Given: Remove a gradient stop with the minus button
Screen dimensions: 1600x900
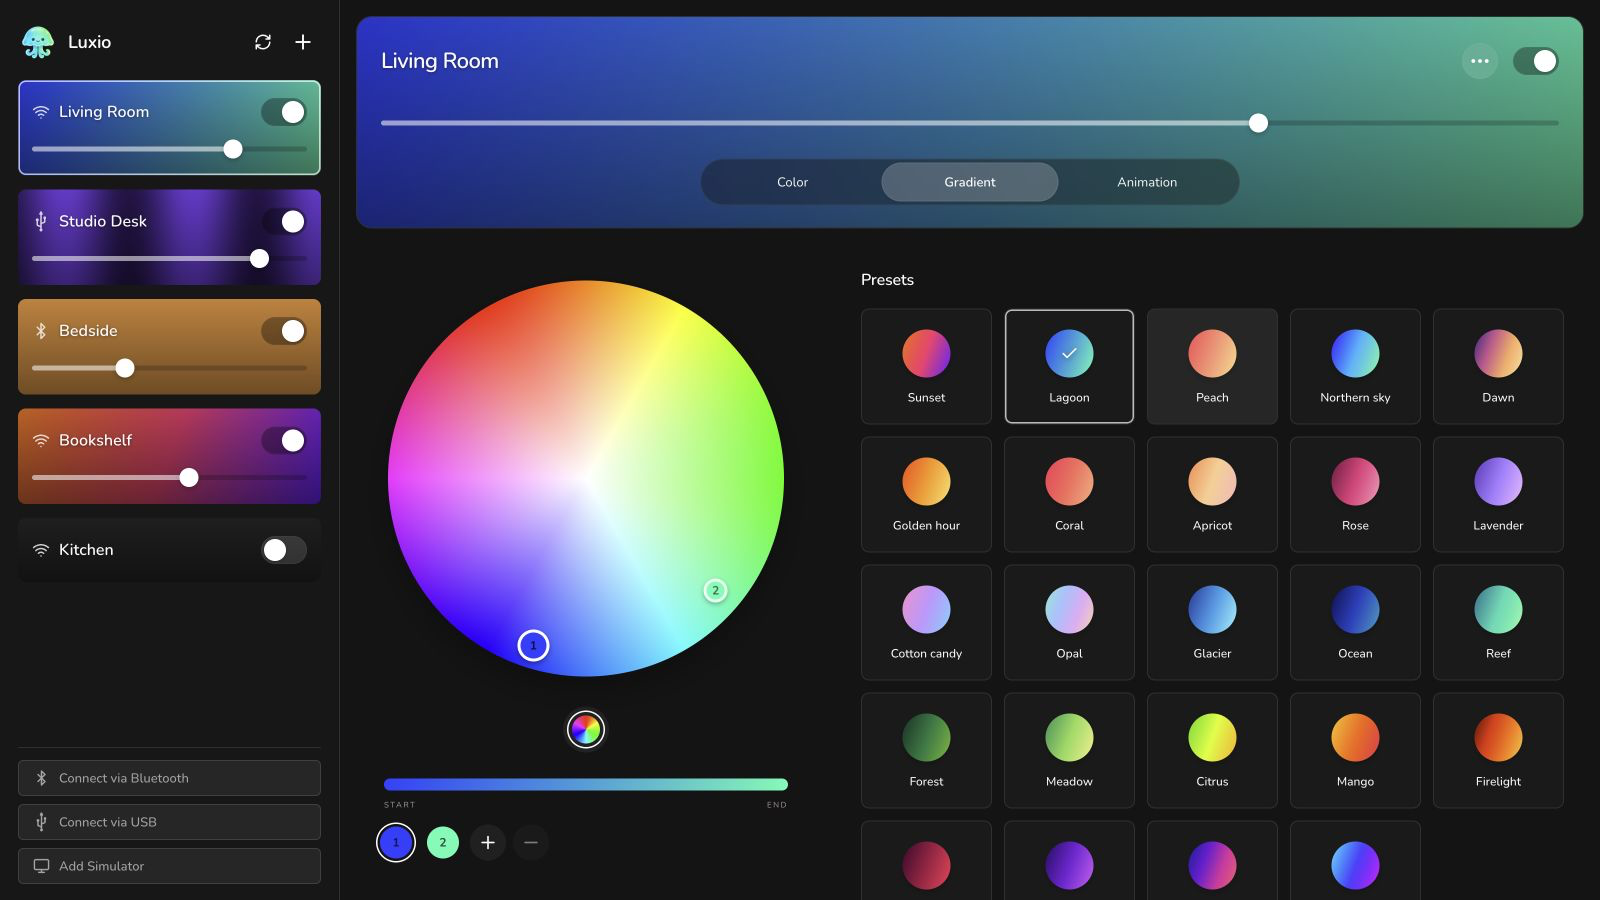Looking at the screenshot, I should (531, 843).
